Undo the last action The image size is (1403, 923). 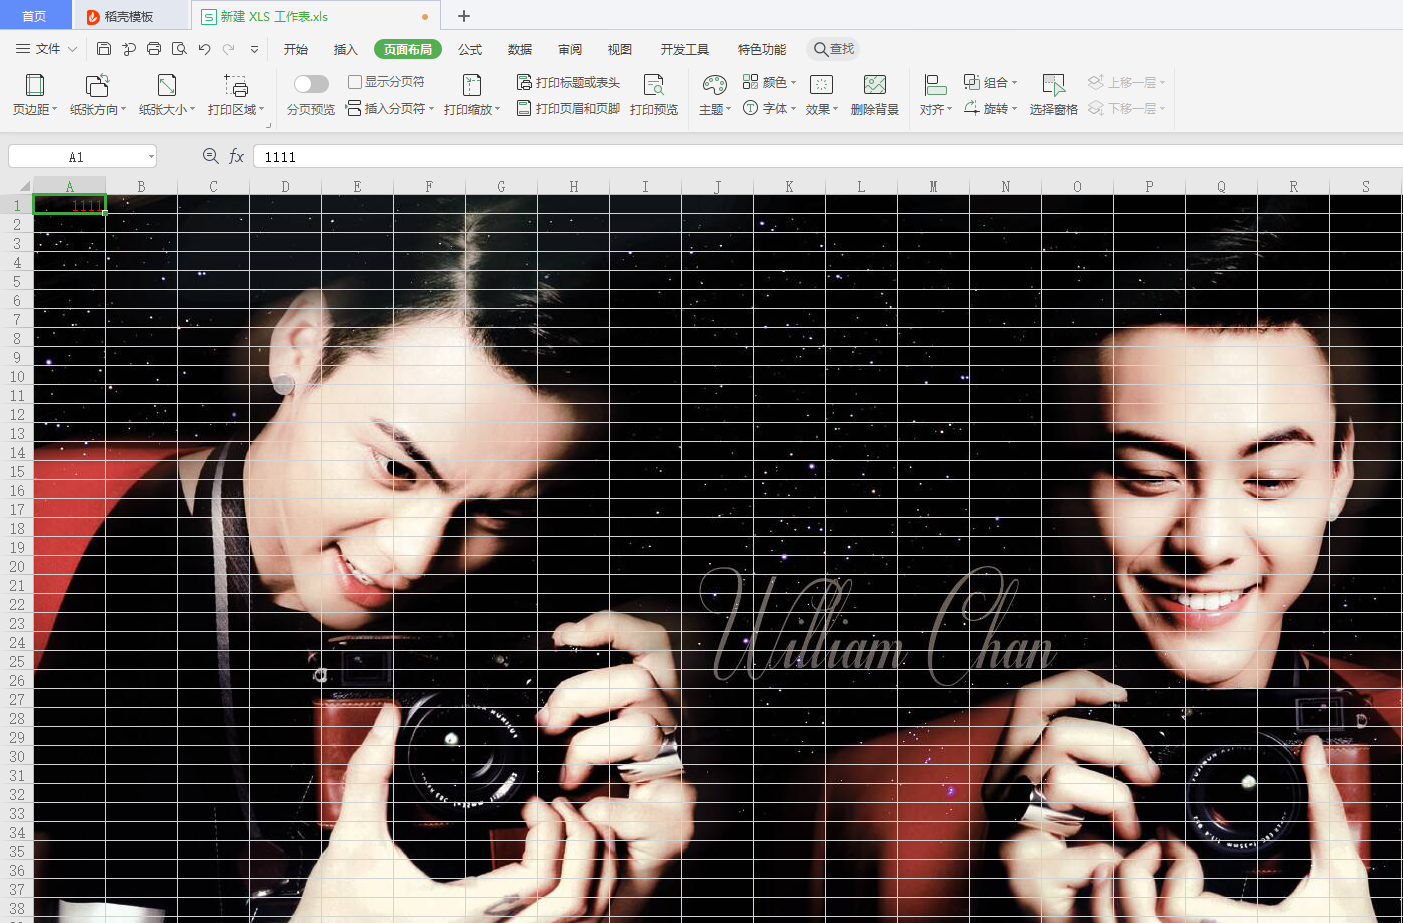(x=204, y=49)
